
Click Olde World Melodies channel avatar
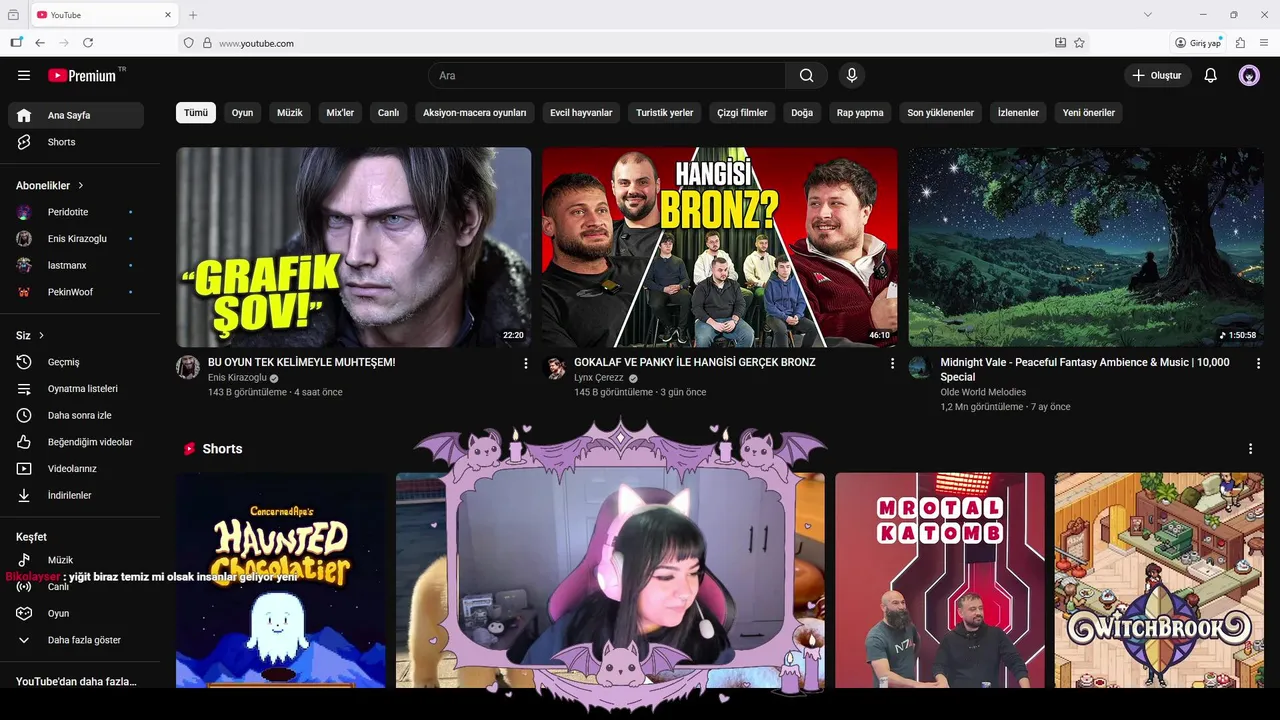(920, 367)
